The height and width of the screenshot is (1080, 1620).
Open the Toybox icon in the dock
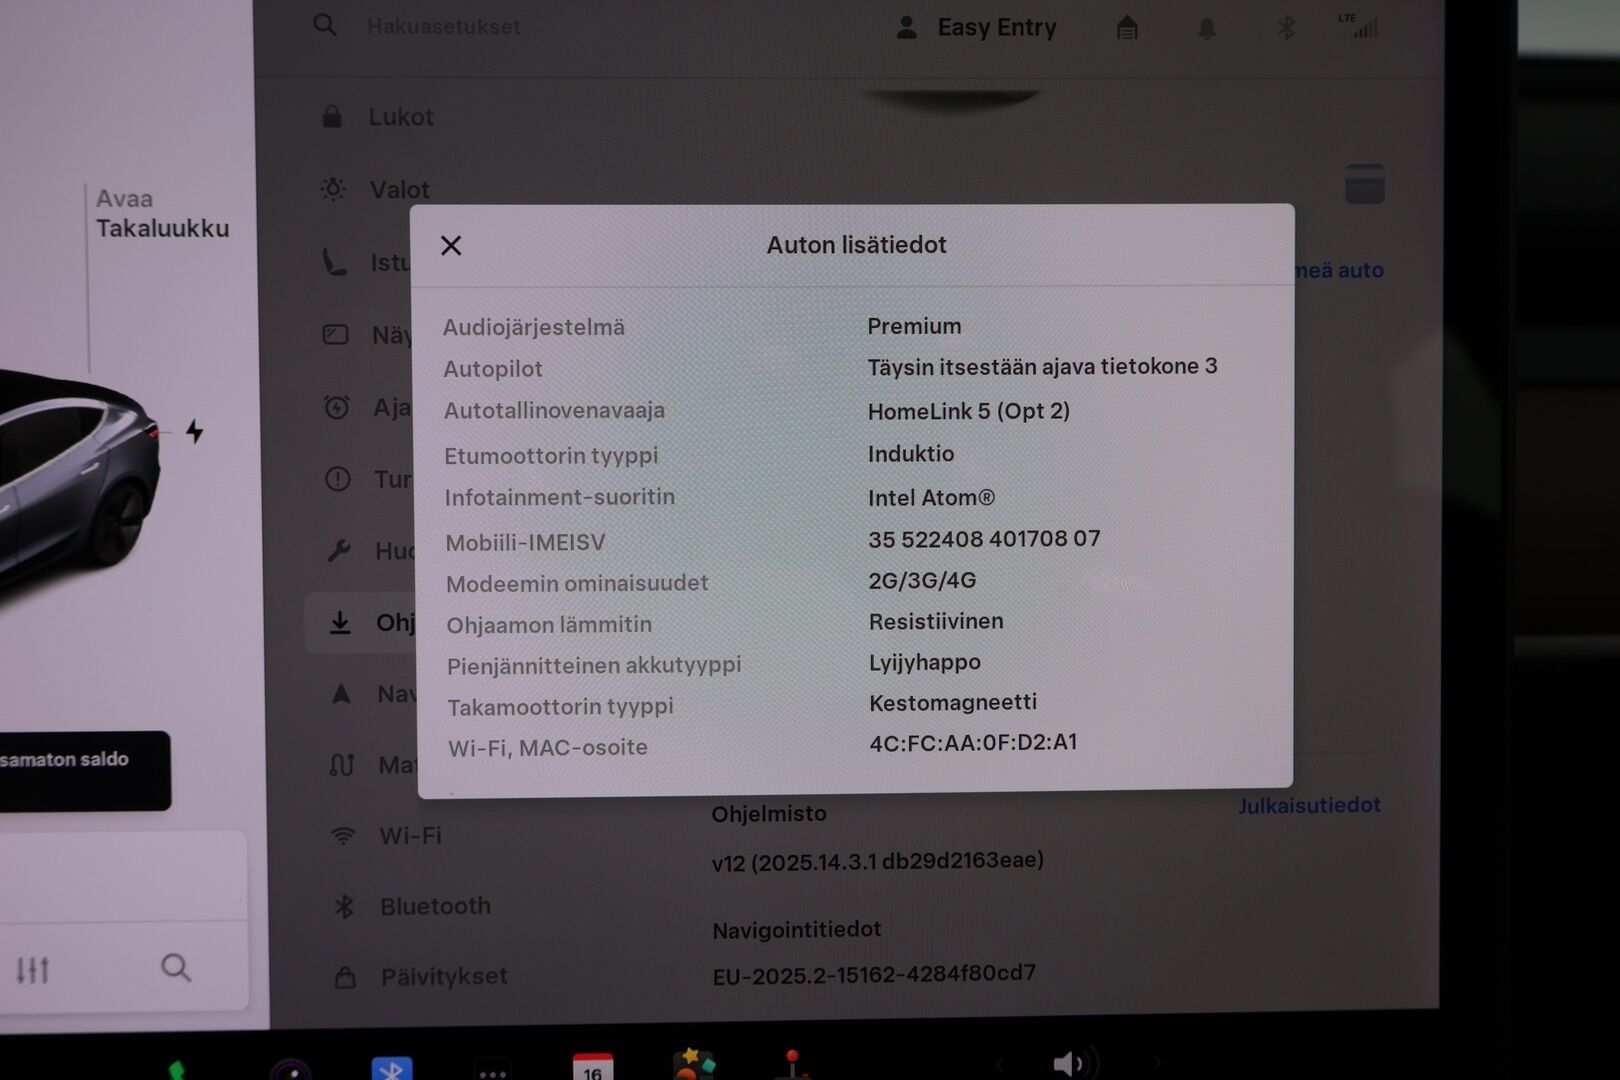click(x=694, y=1064)
